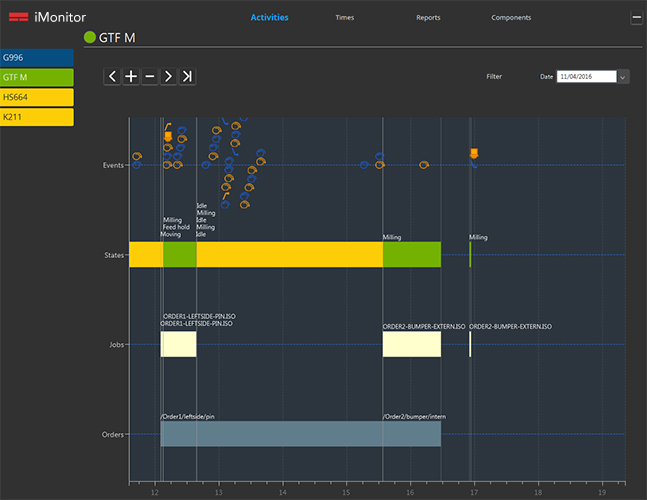Click the zoom in plus button
The image size is (647, 500).
click(x=131, y=76)
